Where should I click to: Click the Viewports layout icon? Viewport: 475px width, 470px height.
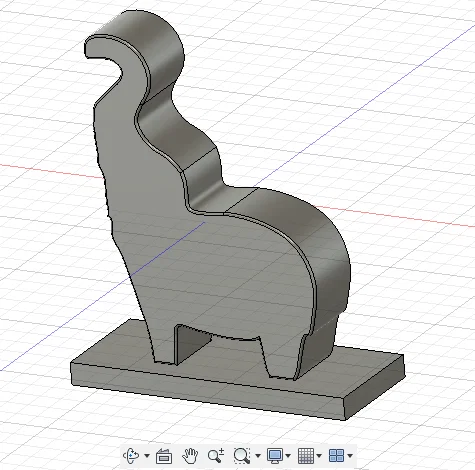tap(336, 456)
